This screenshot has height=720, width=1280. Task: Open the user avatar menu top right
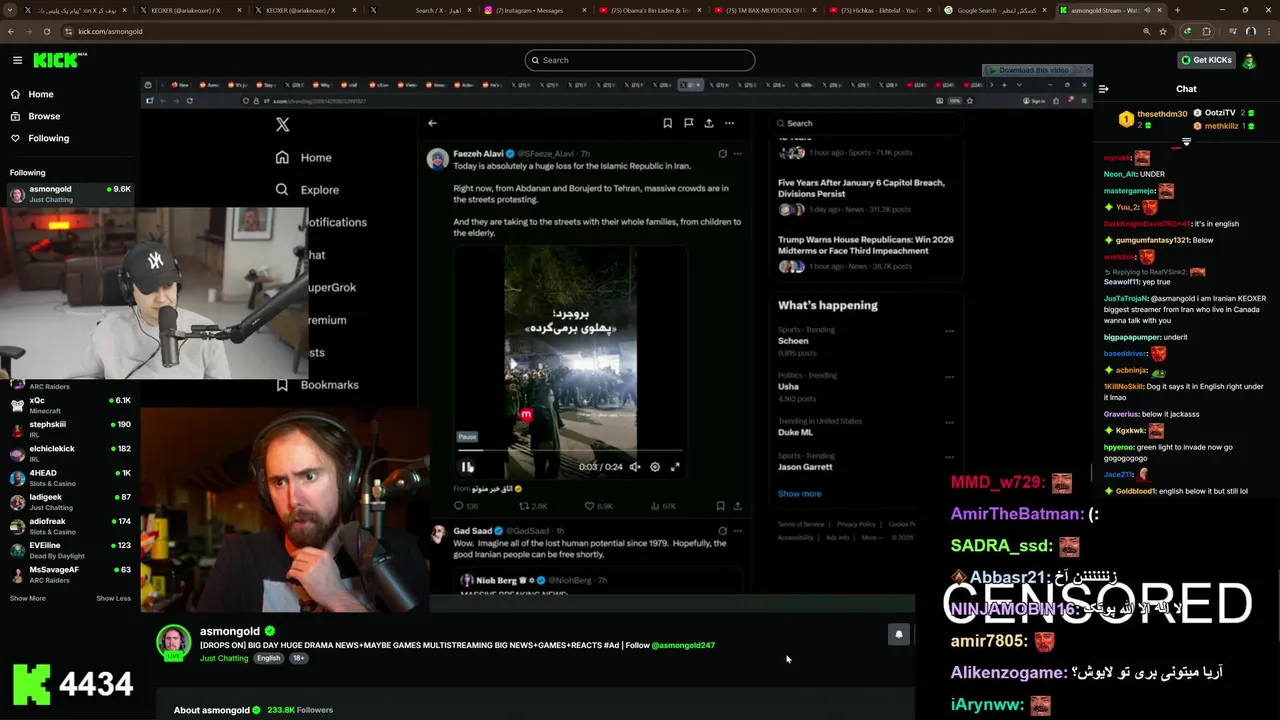click(x=1249, y=60)
